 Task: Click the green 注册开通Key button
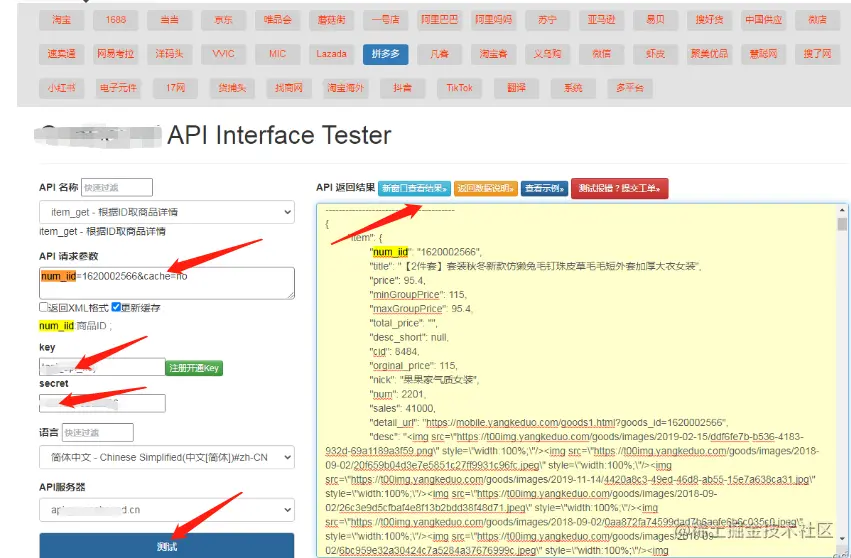click(x=194, y=368)
